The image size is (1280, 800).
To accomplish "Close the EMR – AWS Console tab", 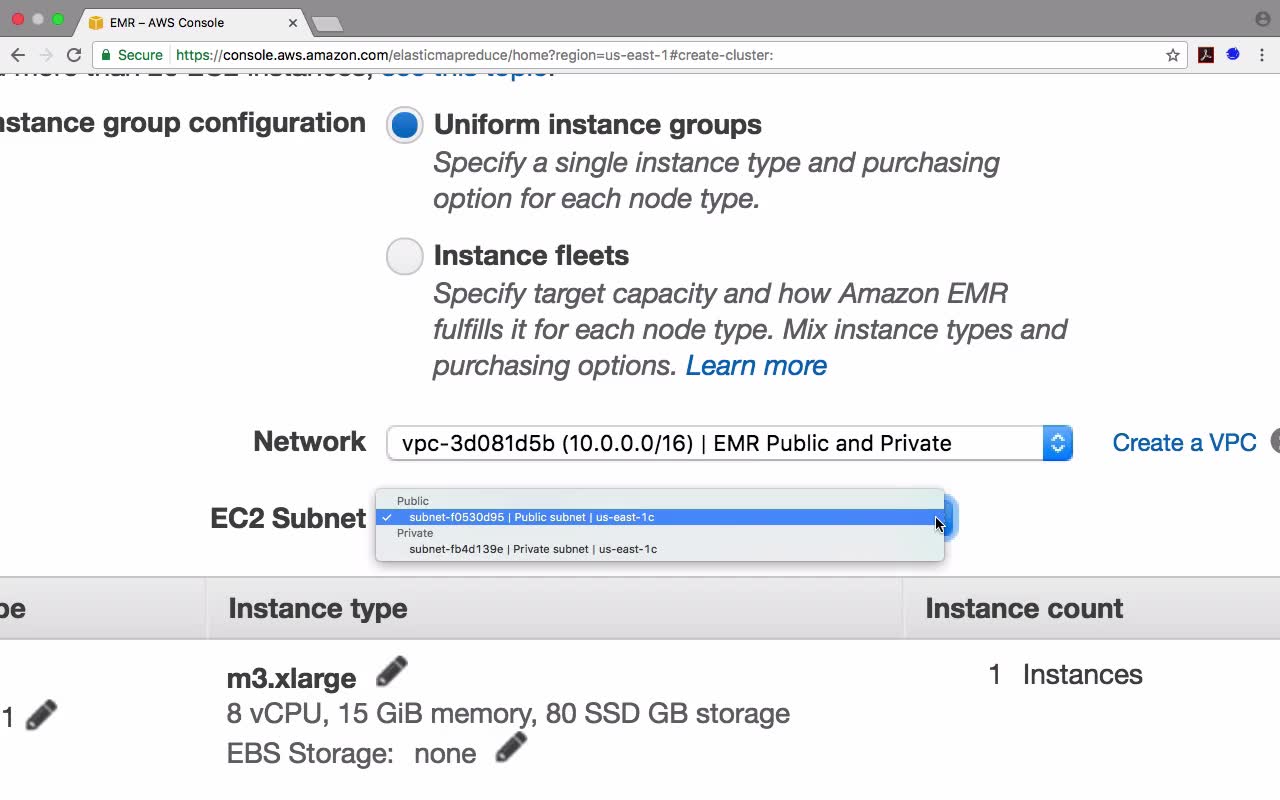I will [x=293, y=22].
